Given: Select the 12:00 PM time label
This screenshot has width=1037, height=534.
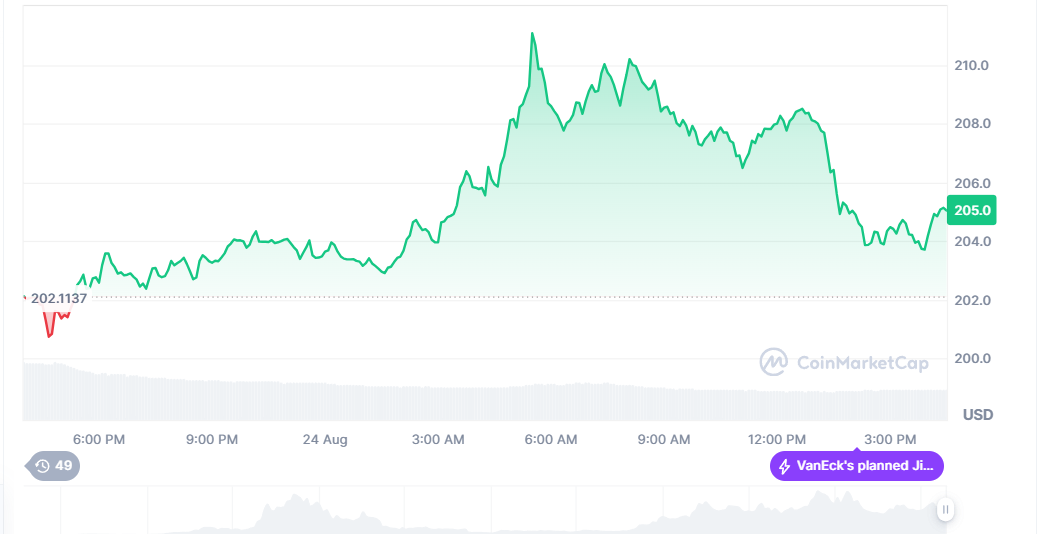Looking at the screenshot, I should [x=777, y=439].
